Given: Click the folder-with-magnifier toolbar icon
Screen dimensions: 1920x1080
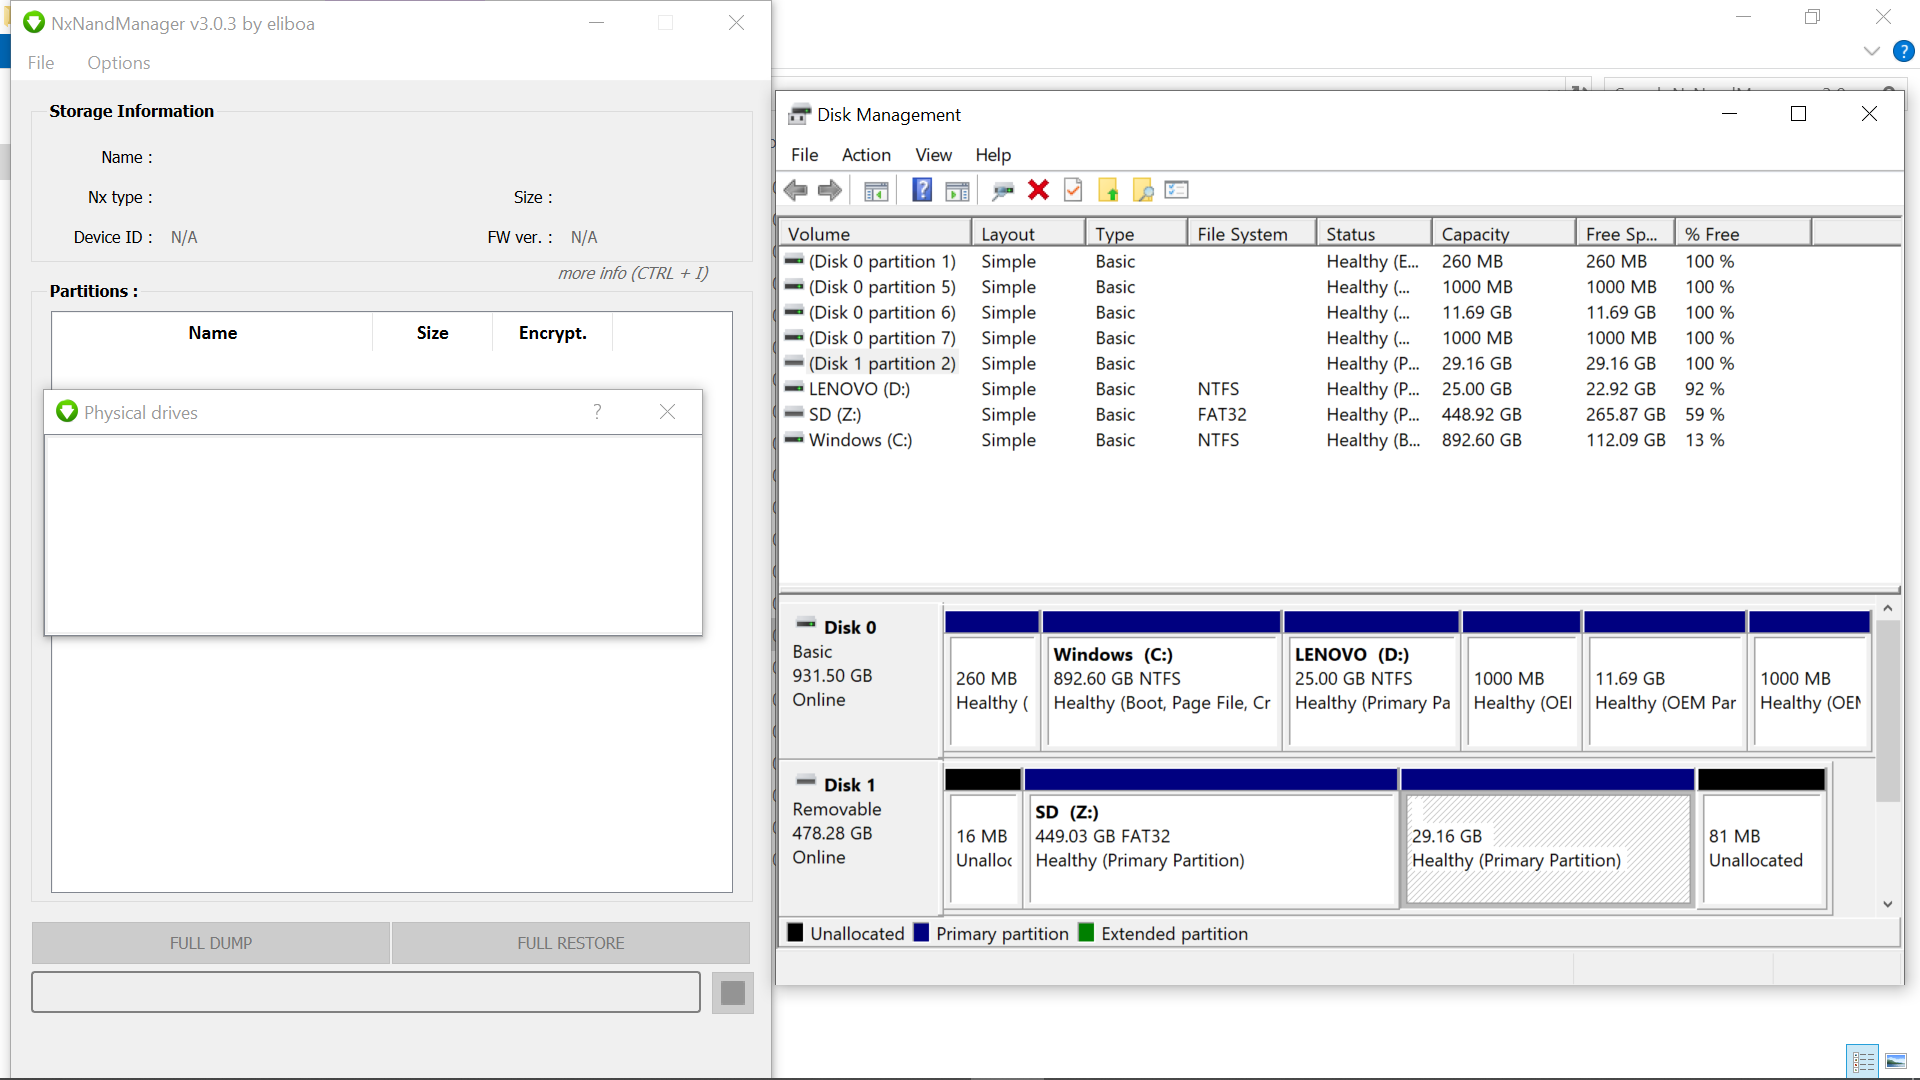Looking at the screenshot, I should tap(1143, 190).
